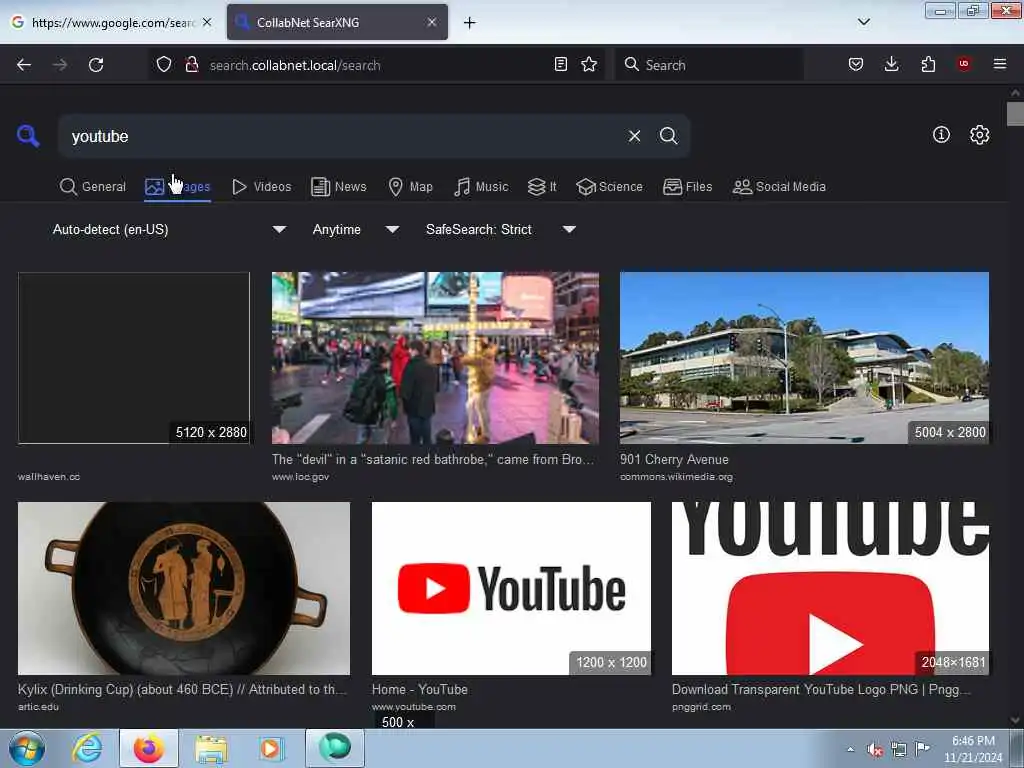Open the Firefox hamburger menu
This screenshot has height=768, width=1024.
coord(1000,64)
